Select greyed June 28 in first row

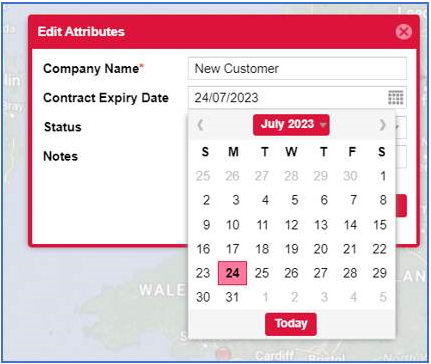pos(291,176)
